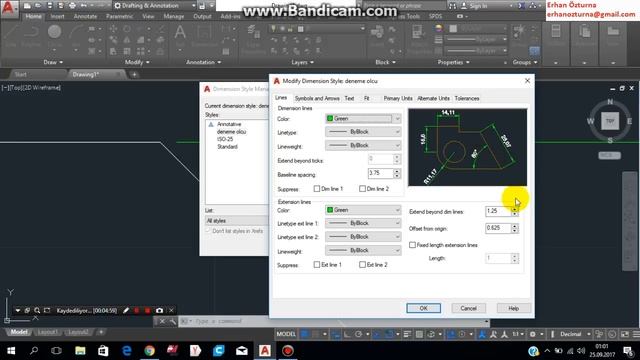The image size is (640, 360).
Task: Open the Dimension lines Color Green swatch dropdown
Action: [363, 119]
